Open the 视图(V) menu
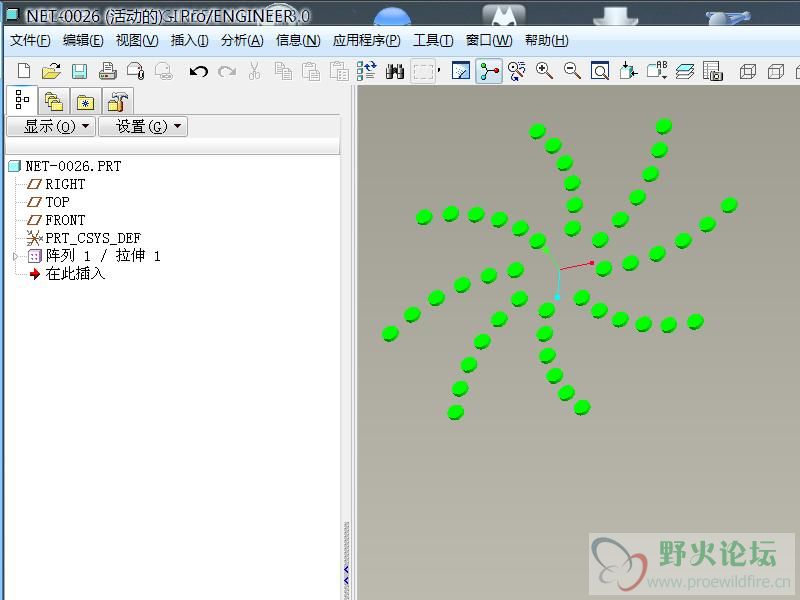Image resolution: width=800 pixels, height=600 pixels. point(137,40)
